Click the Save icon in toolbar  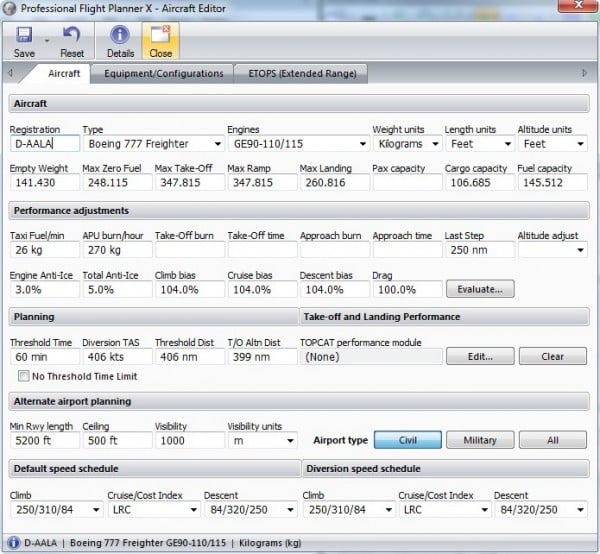[24, 36]
